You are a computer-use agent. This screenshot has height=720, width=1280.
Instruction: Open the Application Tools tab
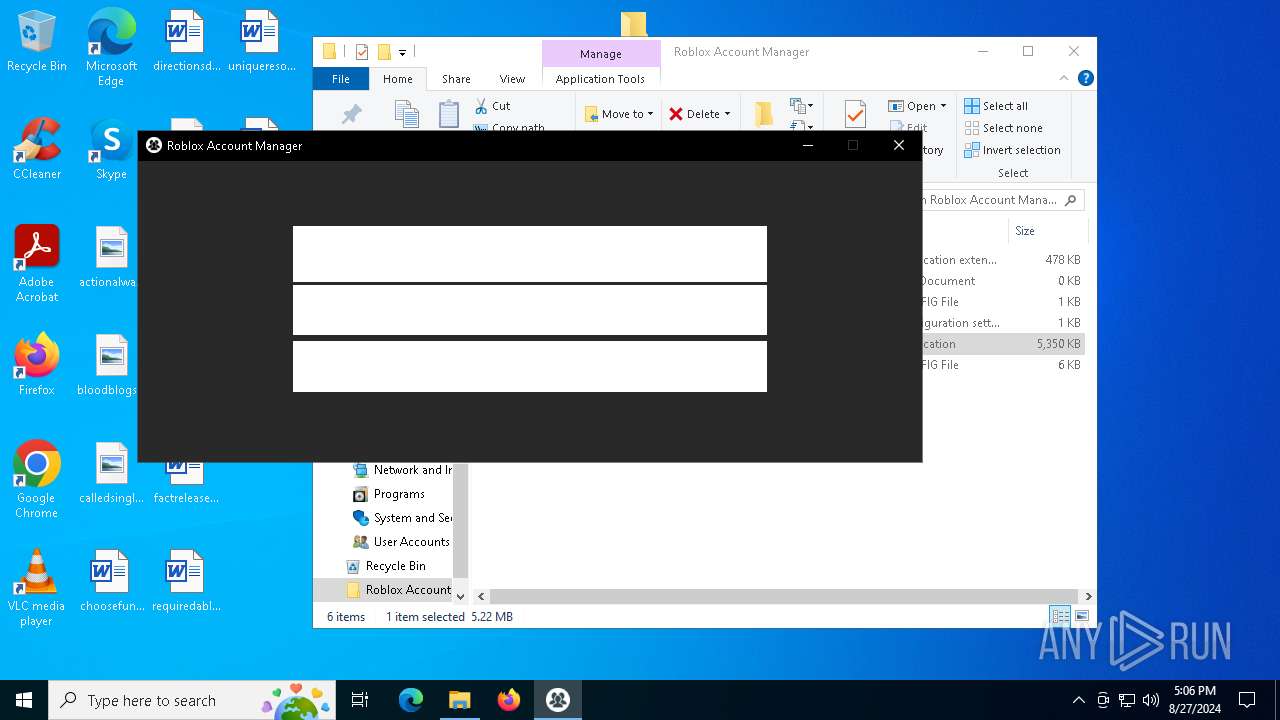[600, 79]
